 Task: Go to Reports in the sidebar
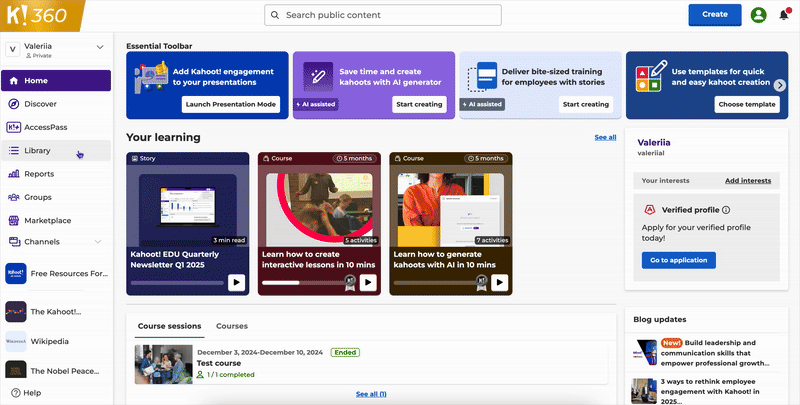(x=39, y=174)
